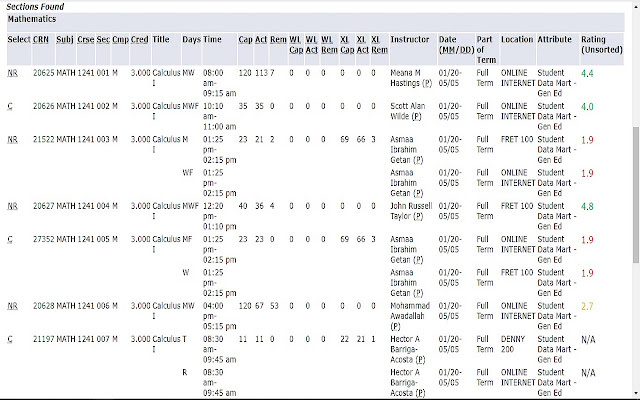Screen dimensions: 640x400
Task: Click instructor Scott Alan Wilde
Action: (407, 111)
